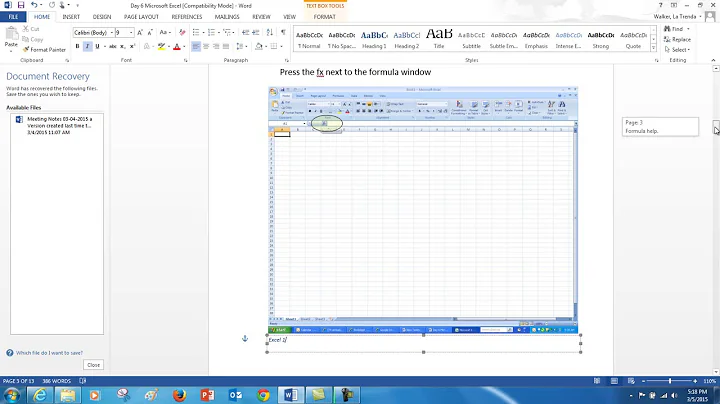This screenshot has height=404, width=720.
Task: Open line and paragraph spacing options
Action: click(x=241, y=46)
